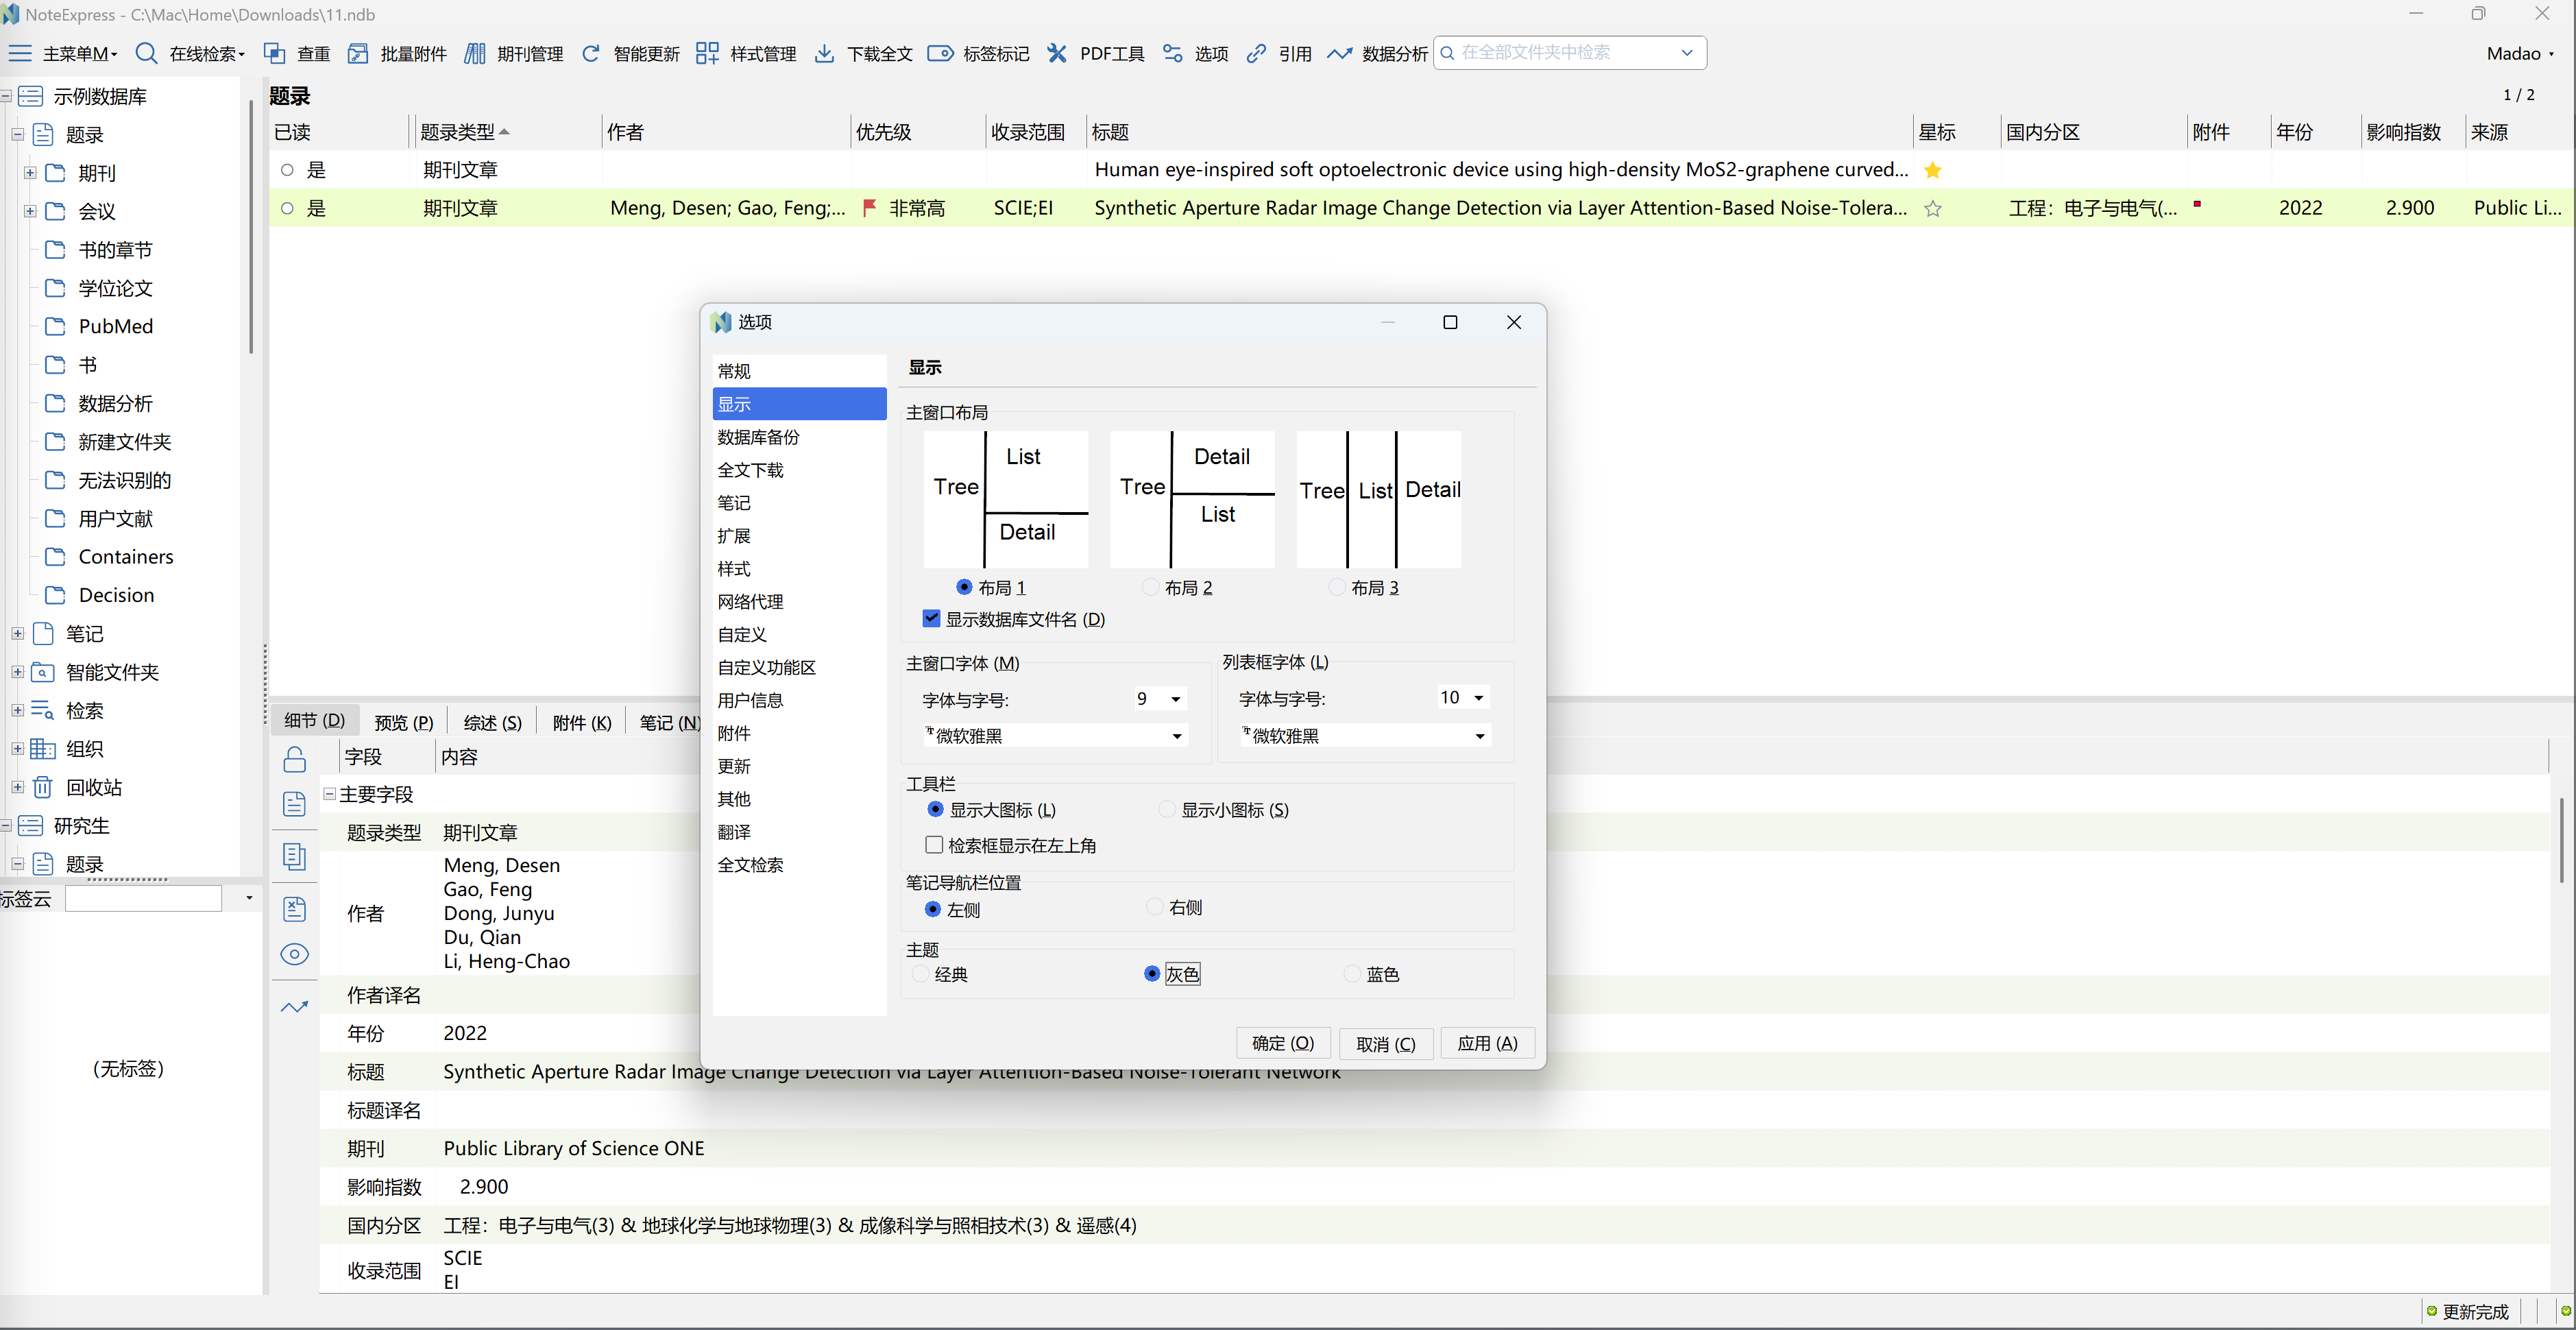Image resolution: width=2576 pixels, height=1330 pixels.
Task: Click the lock icon in detail sidebar
Action: click(x=294, y=760)
